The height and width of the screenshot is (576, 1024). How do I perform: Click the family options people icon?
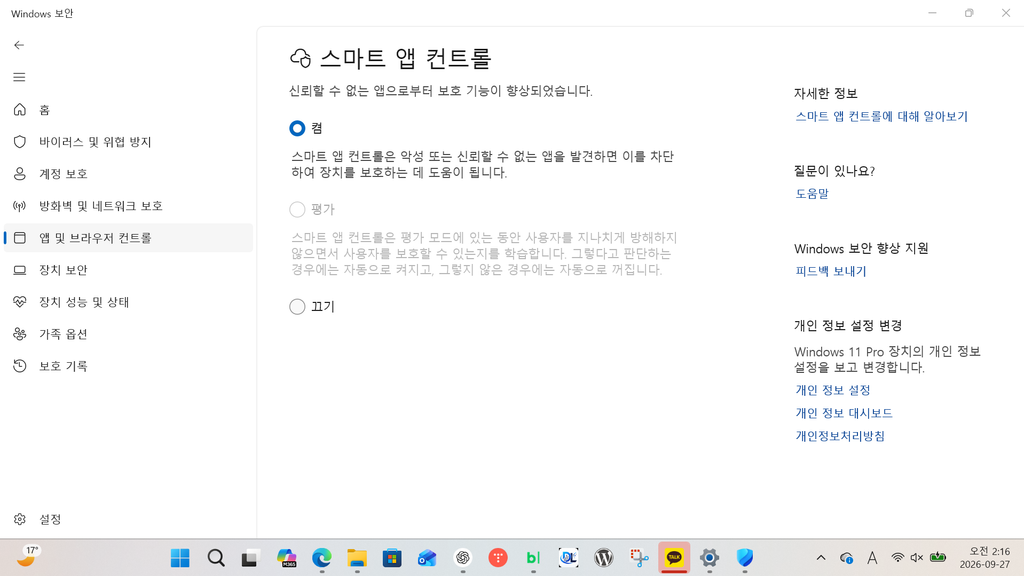(x=20, y=334)
